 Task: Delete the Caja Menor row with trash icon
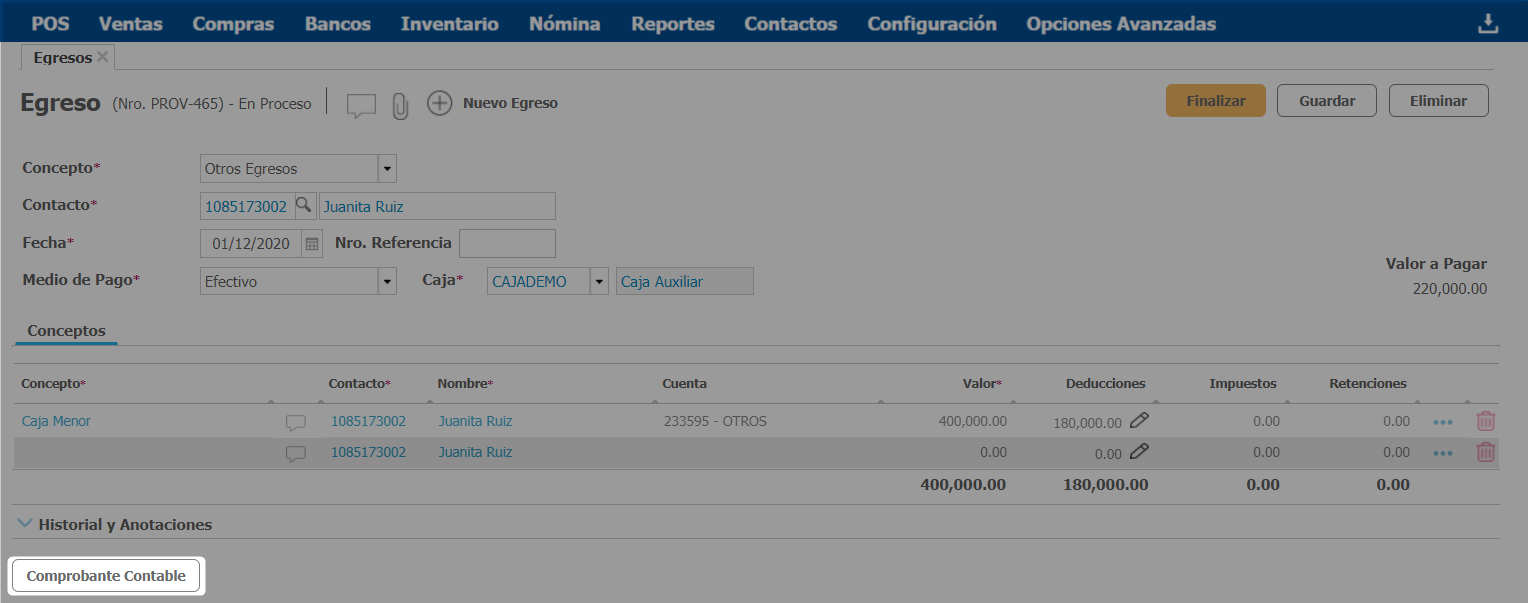pos(1486,422)
